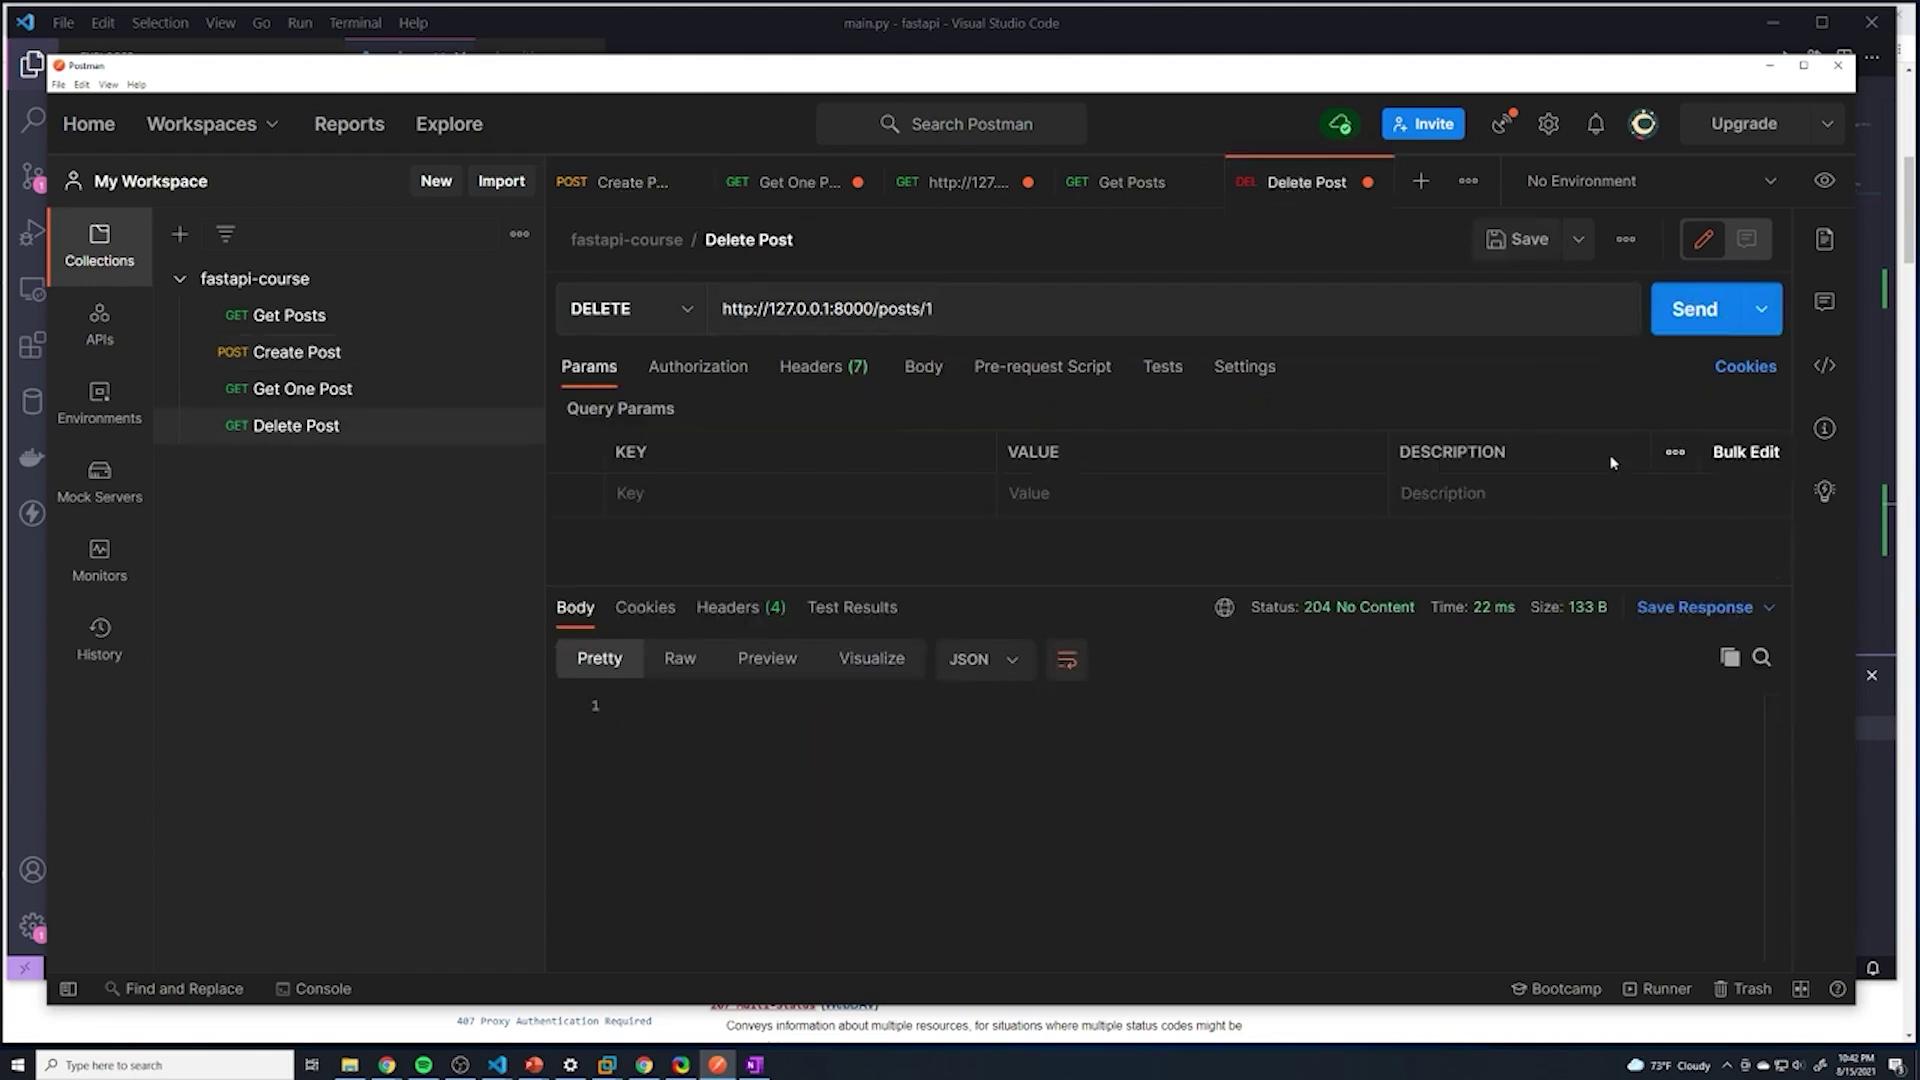Click the code snippet icon in right sidebar
The width and height of the screenshot is (1920, 1080).
pyautogui.click(x=1824, y=366)
